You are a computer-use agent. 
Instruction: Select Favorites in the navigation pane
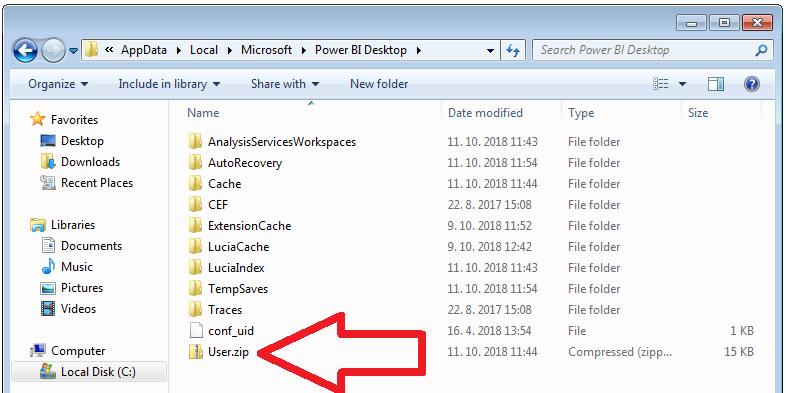(74, 120)
